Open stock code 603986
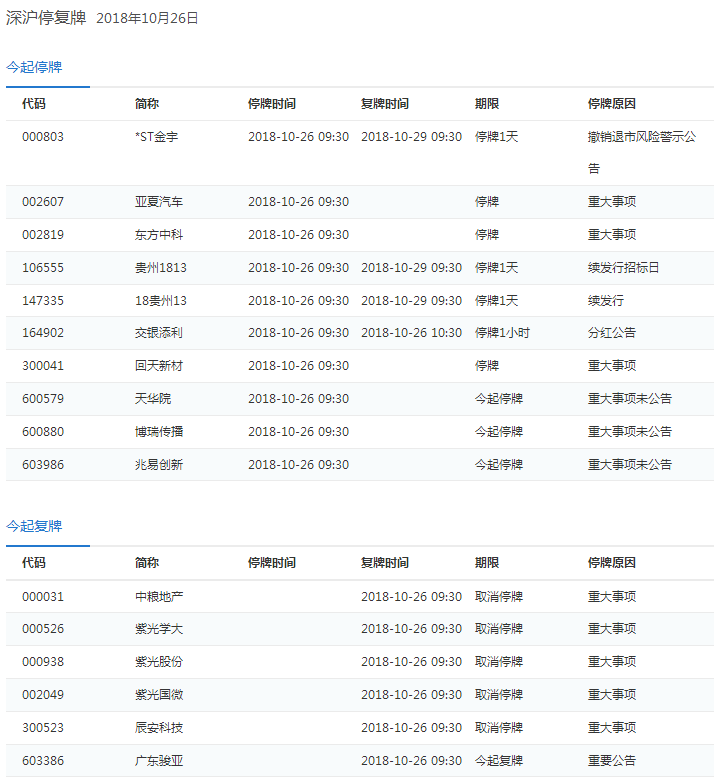 click(42, 465)
